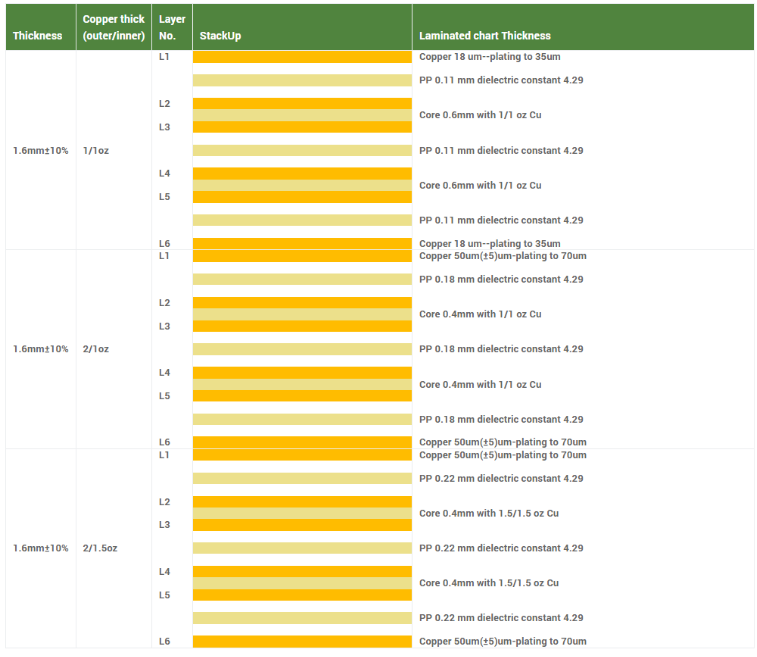The image size is (757, 657).
Task: Select the Layer No. column header
Action: (170, 27)
